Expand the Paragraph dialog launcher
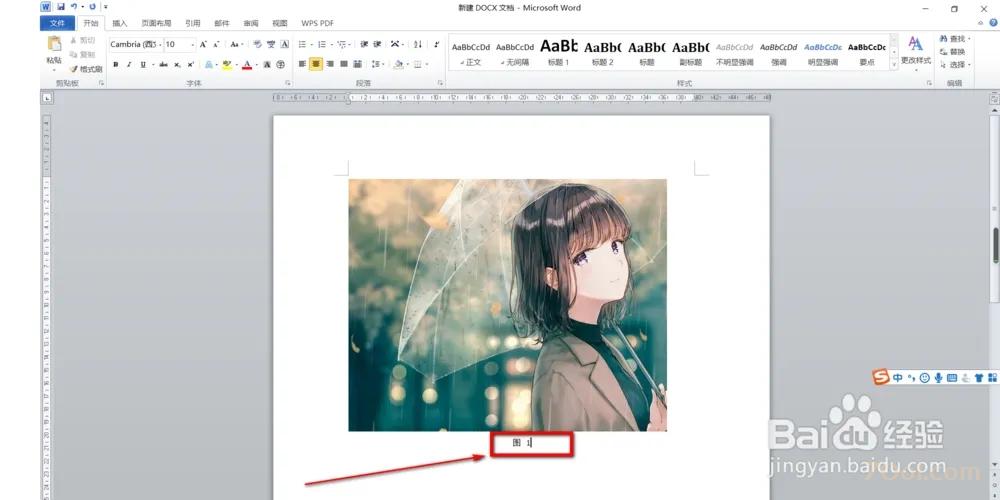This screenshot has width=1000, height=500. 440,83
